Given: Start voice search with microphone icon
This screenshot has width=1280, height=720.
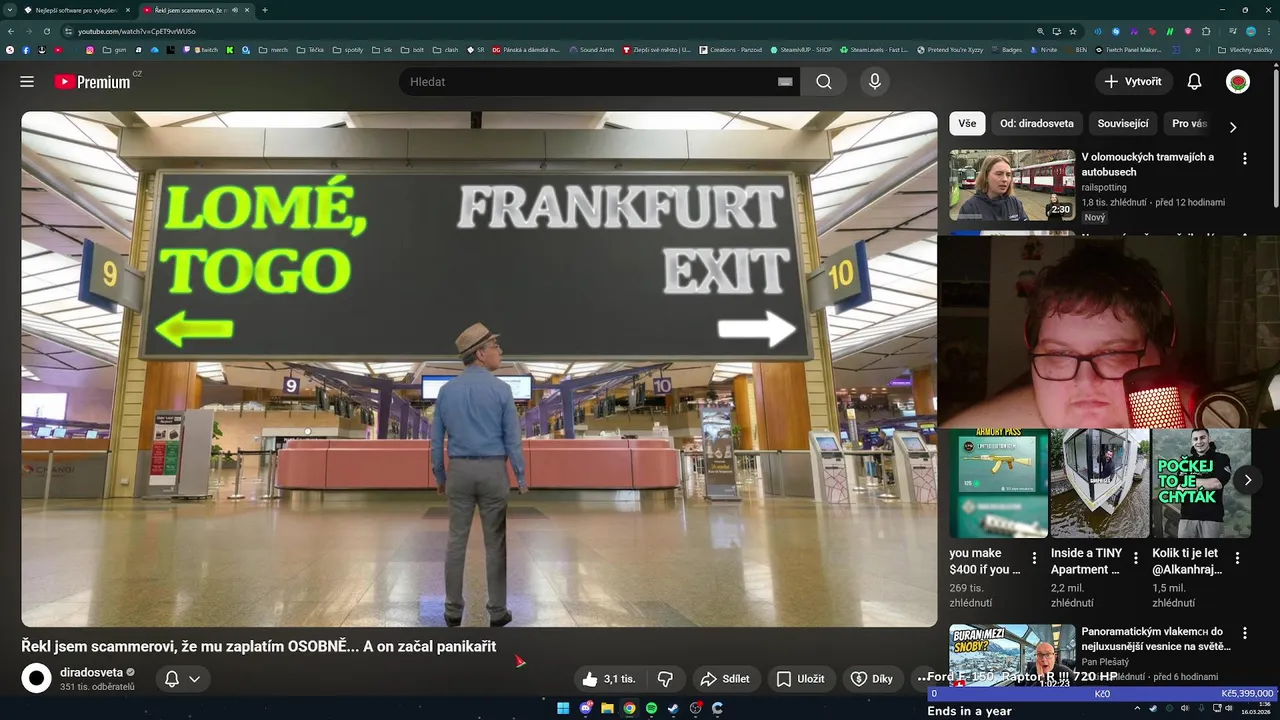Looking at the screenshot, I should point(875,82).
